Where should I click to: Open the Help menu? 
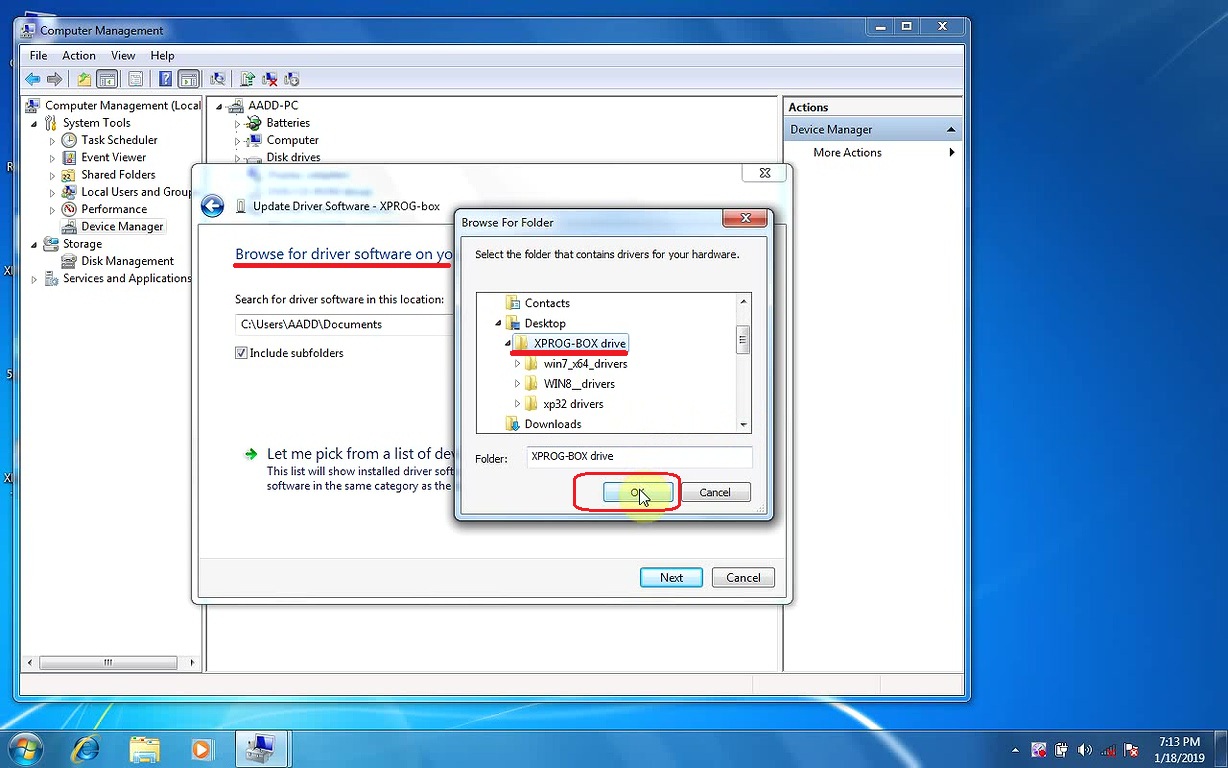coord(162,56)
